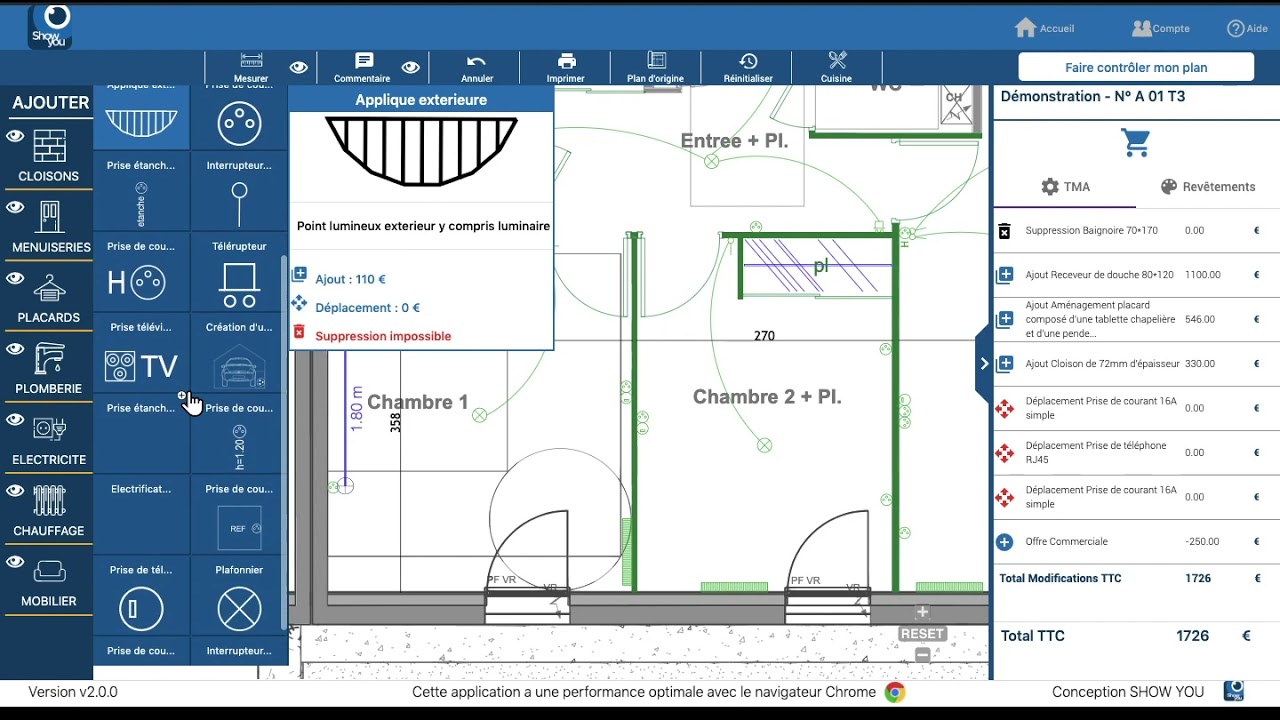Show the Plan d'origine

pos(656,67)
